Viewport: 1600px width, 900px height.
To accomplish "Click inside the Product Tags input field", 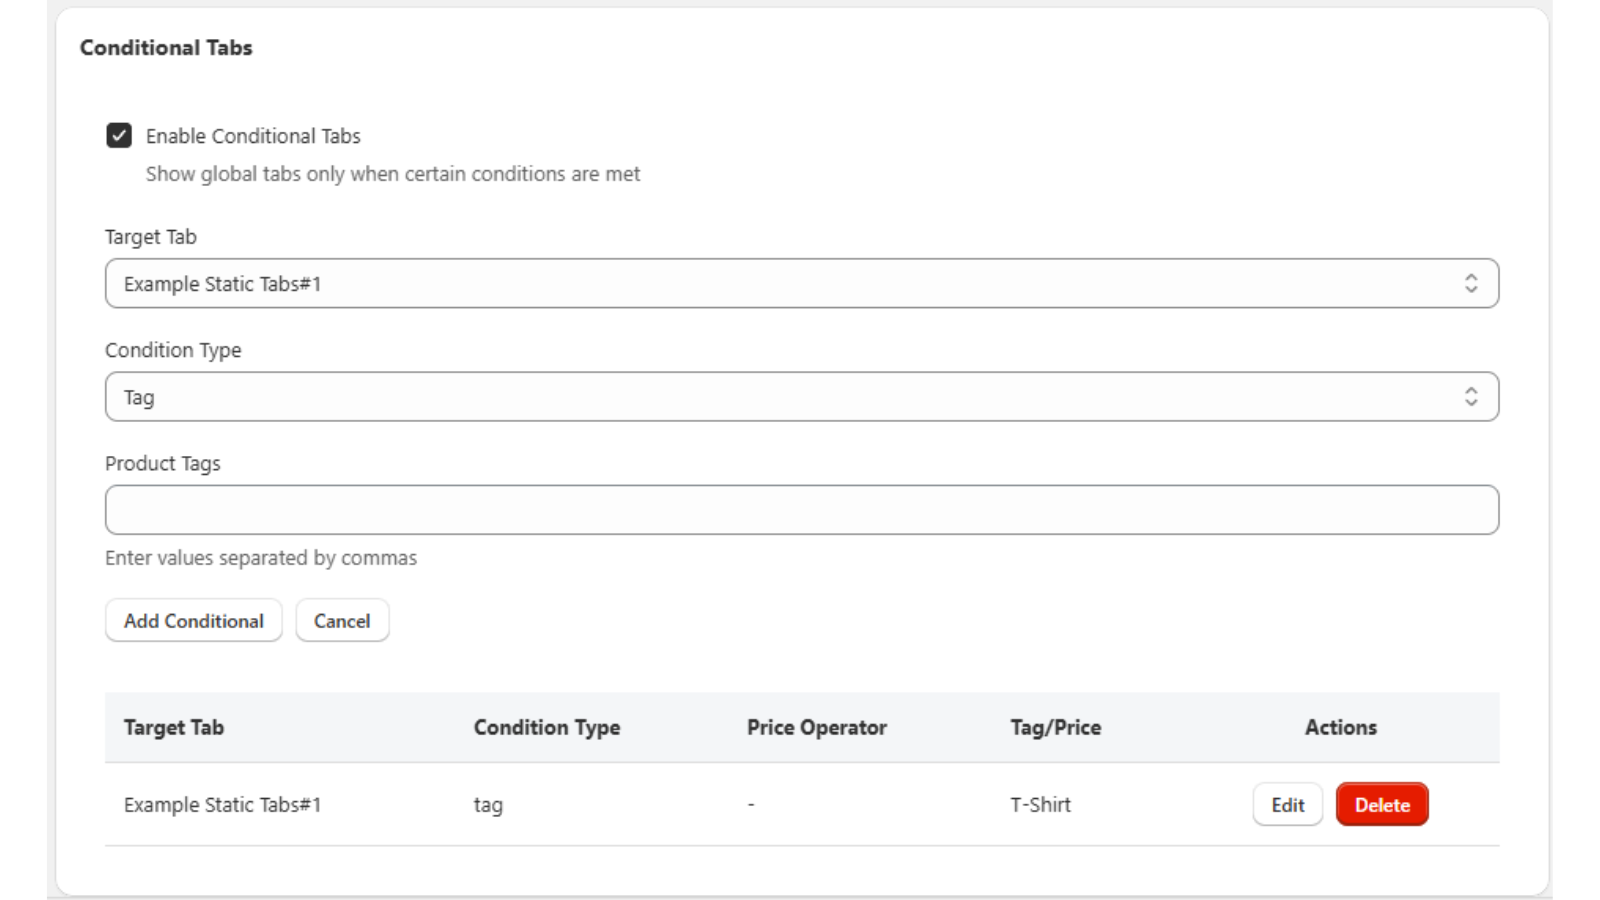I will click(x=800, y=509).
